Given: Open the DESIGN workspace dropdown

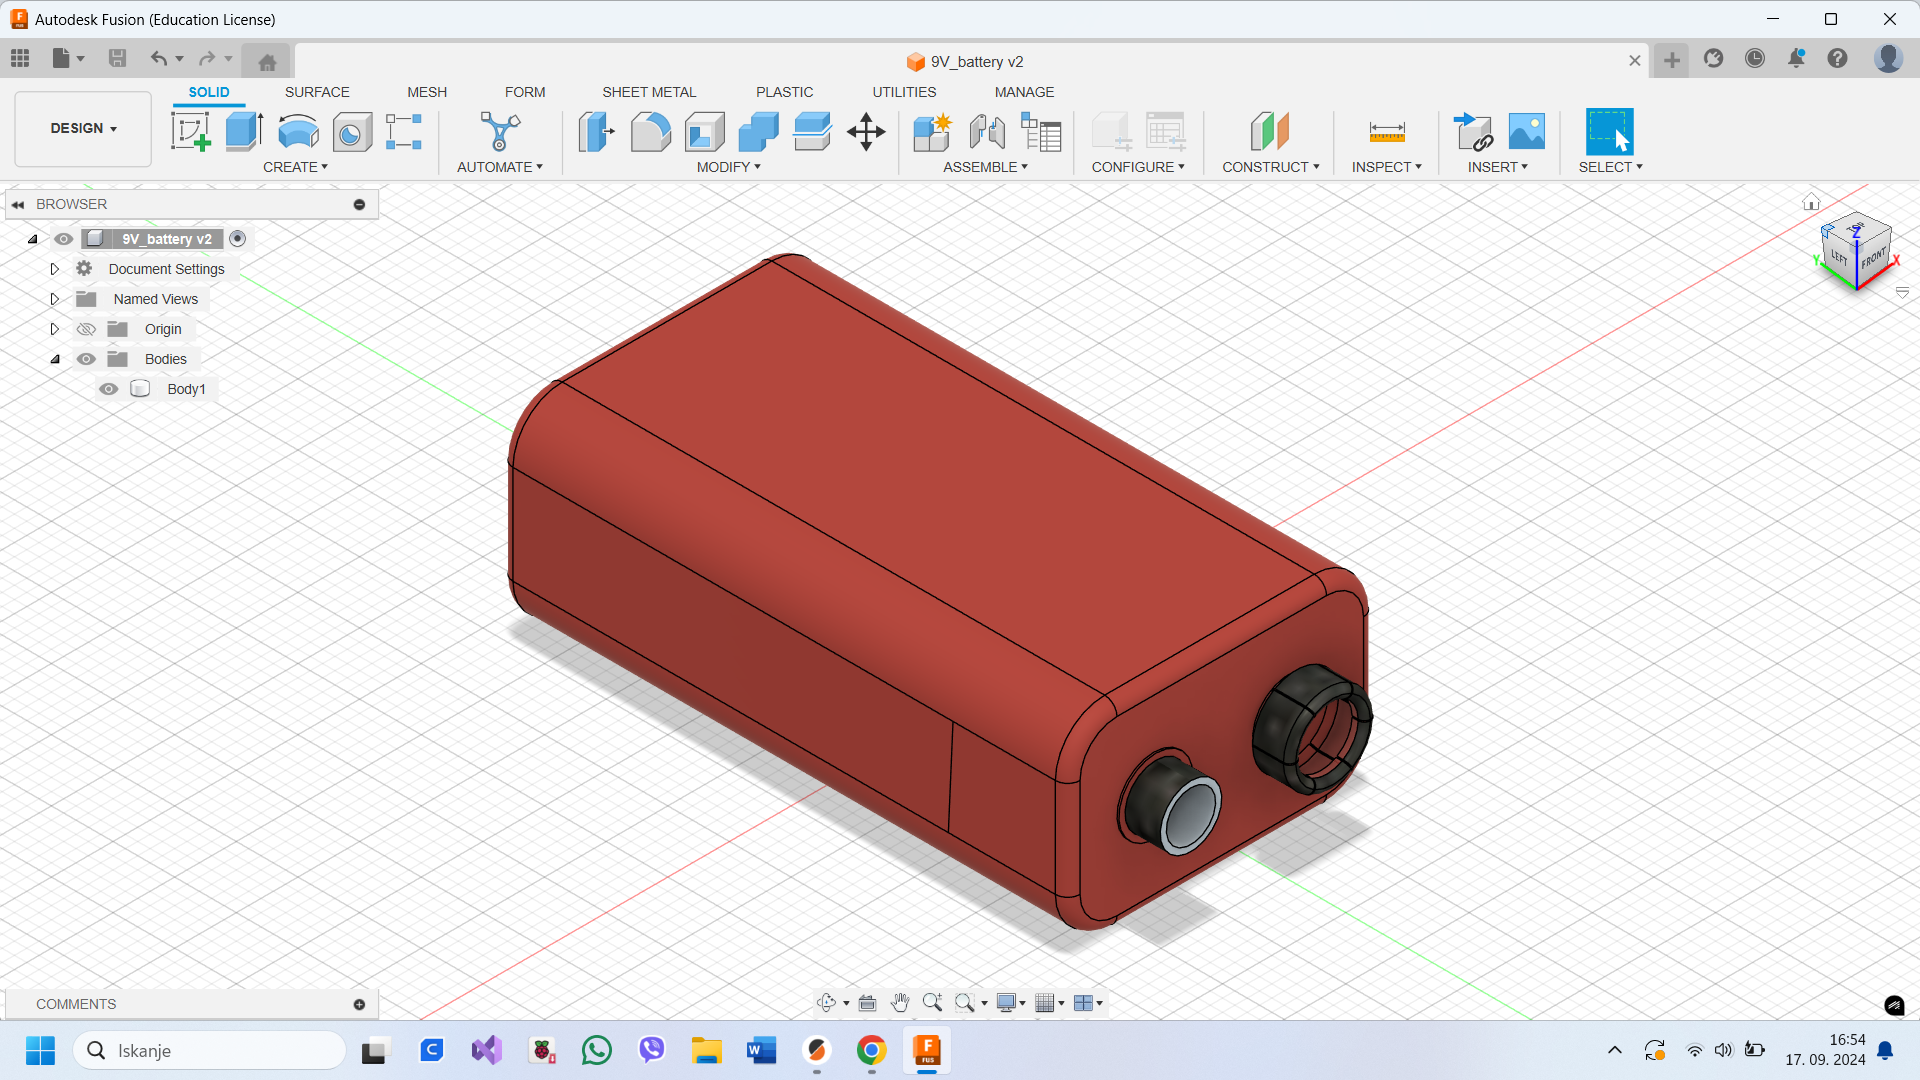Looking at the screenshot, I should [83, 129].
